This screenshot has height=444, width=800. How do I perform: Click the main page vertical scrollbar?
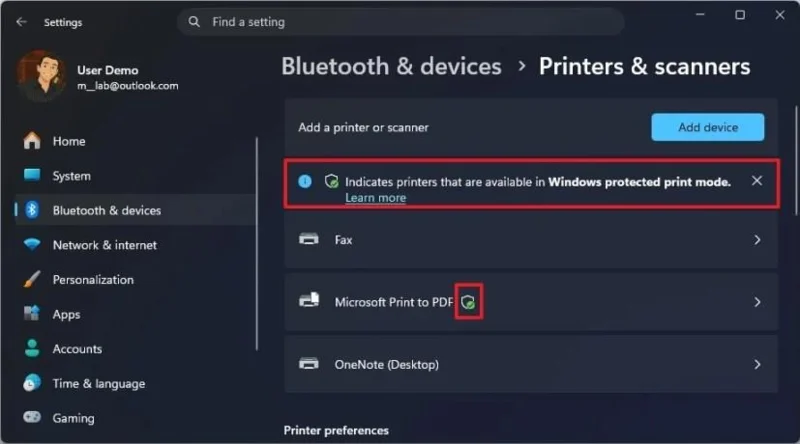coord(796,161)
